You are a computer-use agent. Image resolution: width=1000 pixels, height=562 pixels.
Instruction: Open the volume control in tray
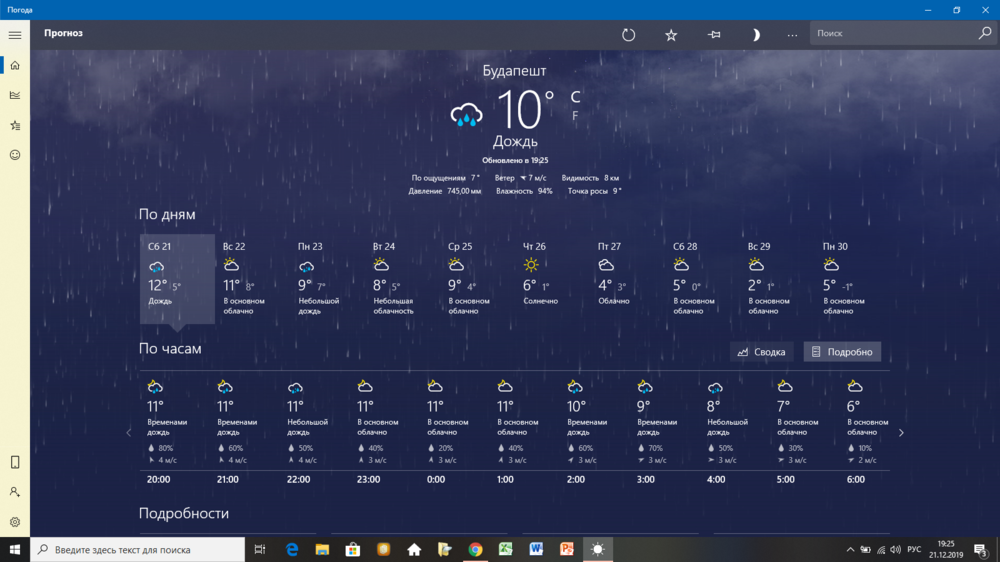(x=895, y=549)
